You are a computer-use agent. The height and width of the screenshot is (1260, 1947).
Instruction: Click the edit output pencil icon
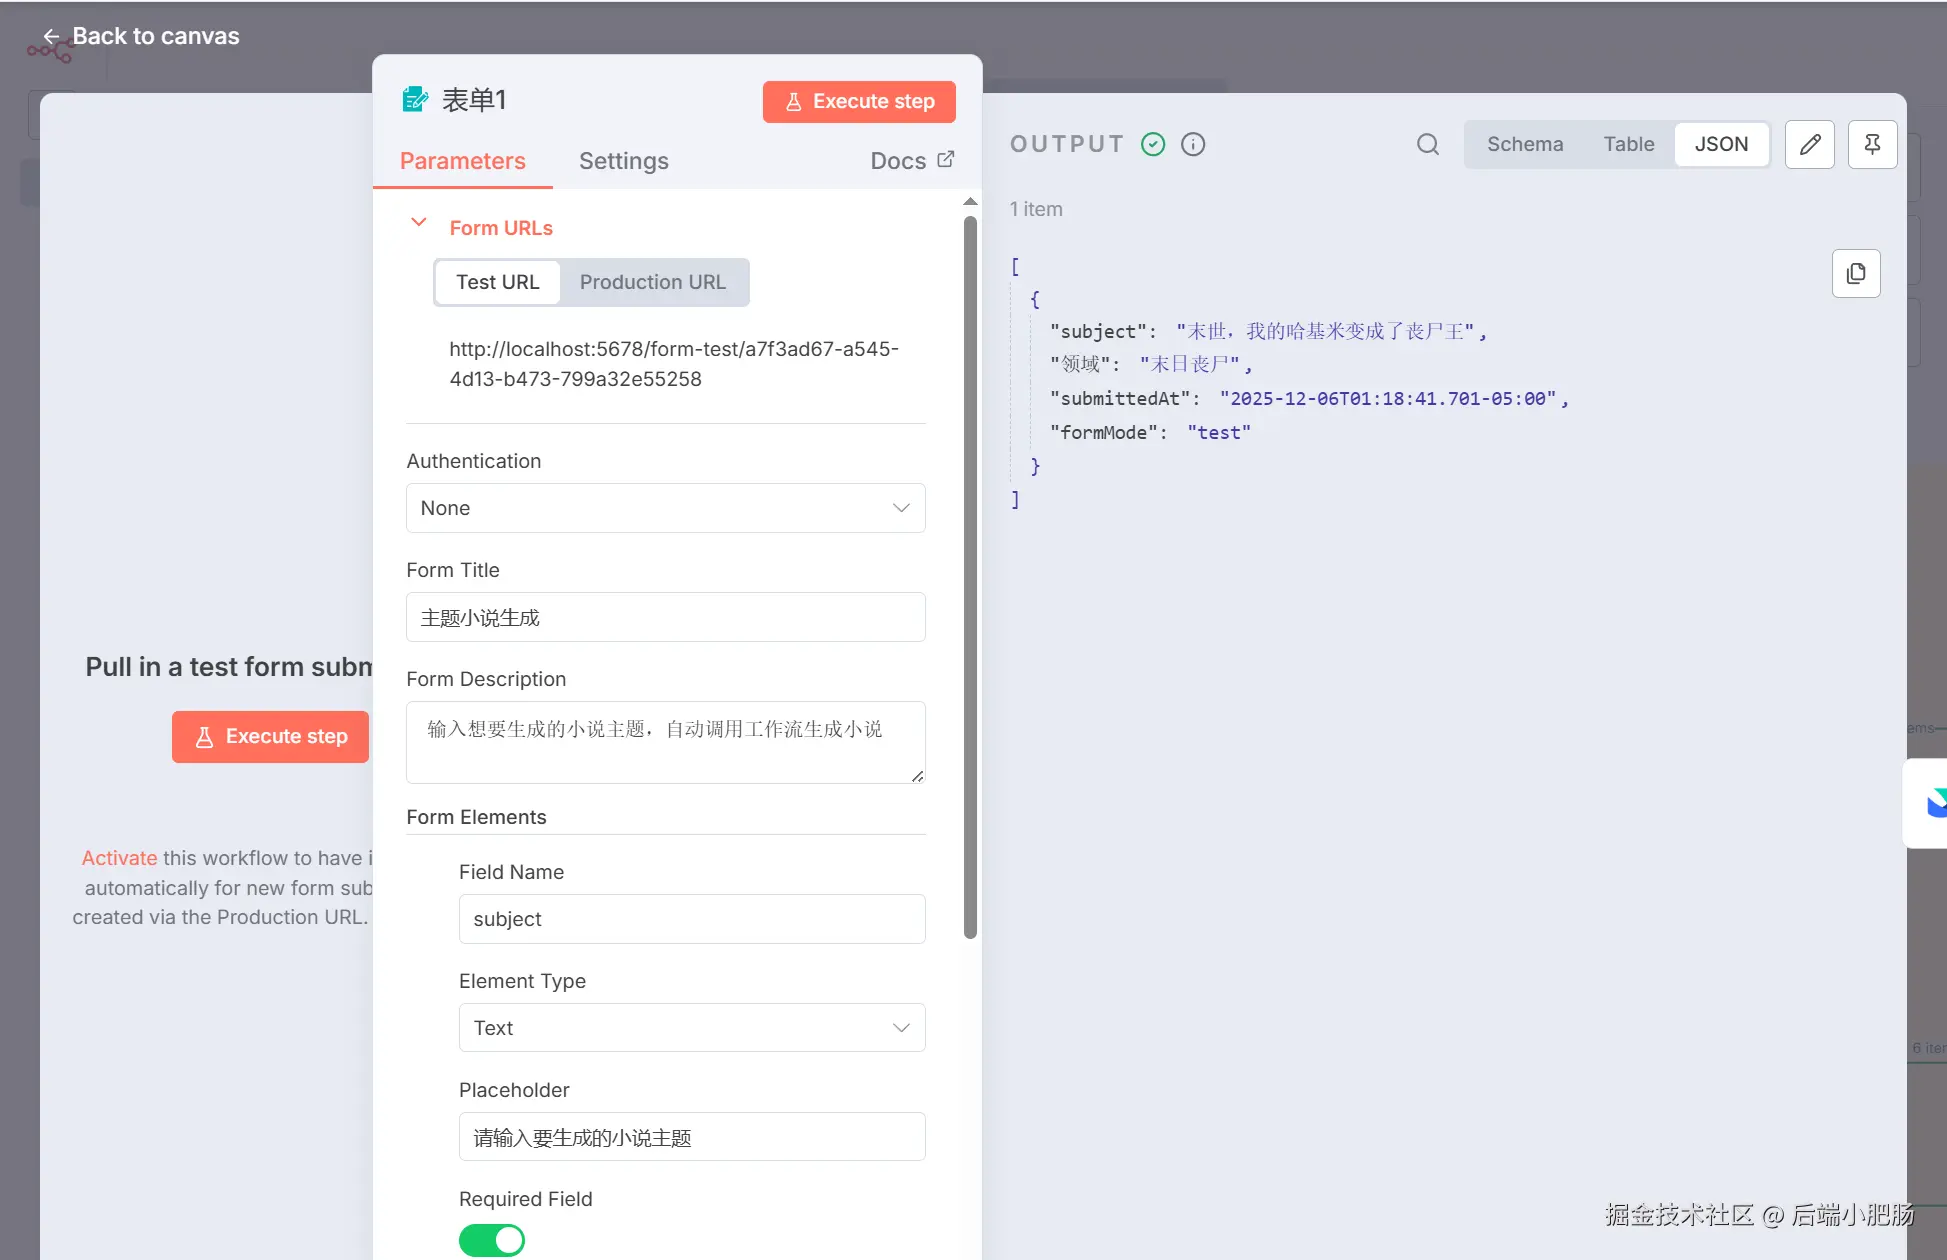1809,144
